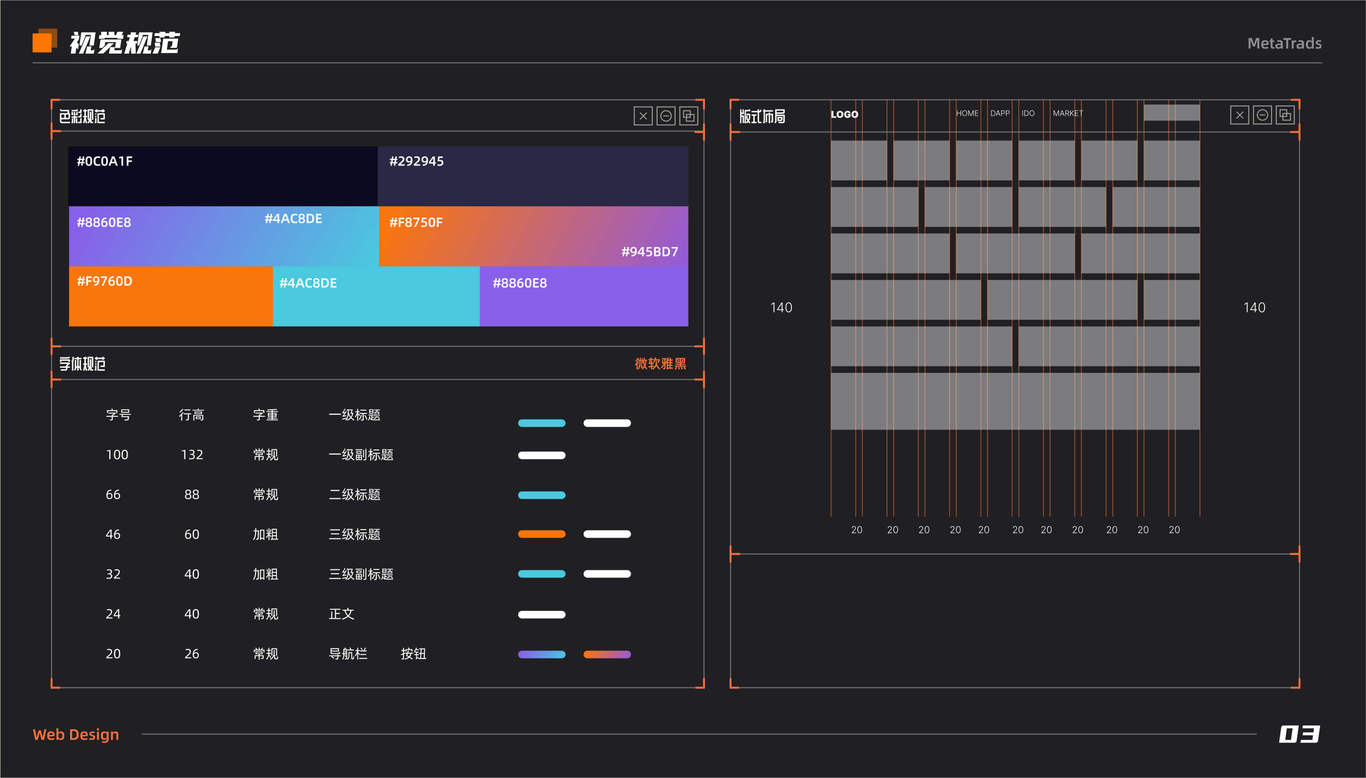Viewport: 1366px width, 778px height.
Task: Click the white pill in the 正文 row
Action: [x=542, y=615]
